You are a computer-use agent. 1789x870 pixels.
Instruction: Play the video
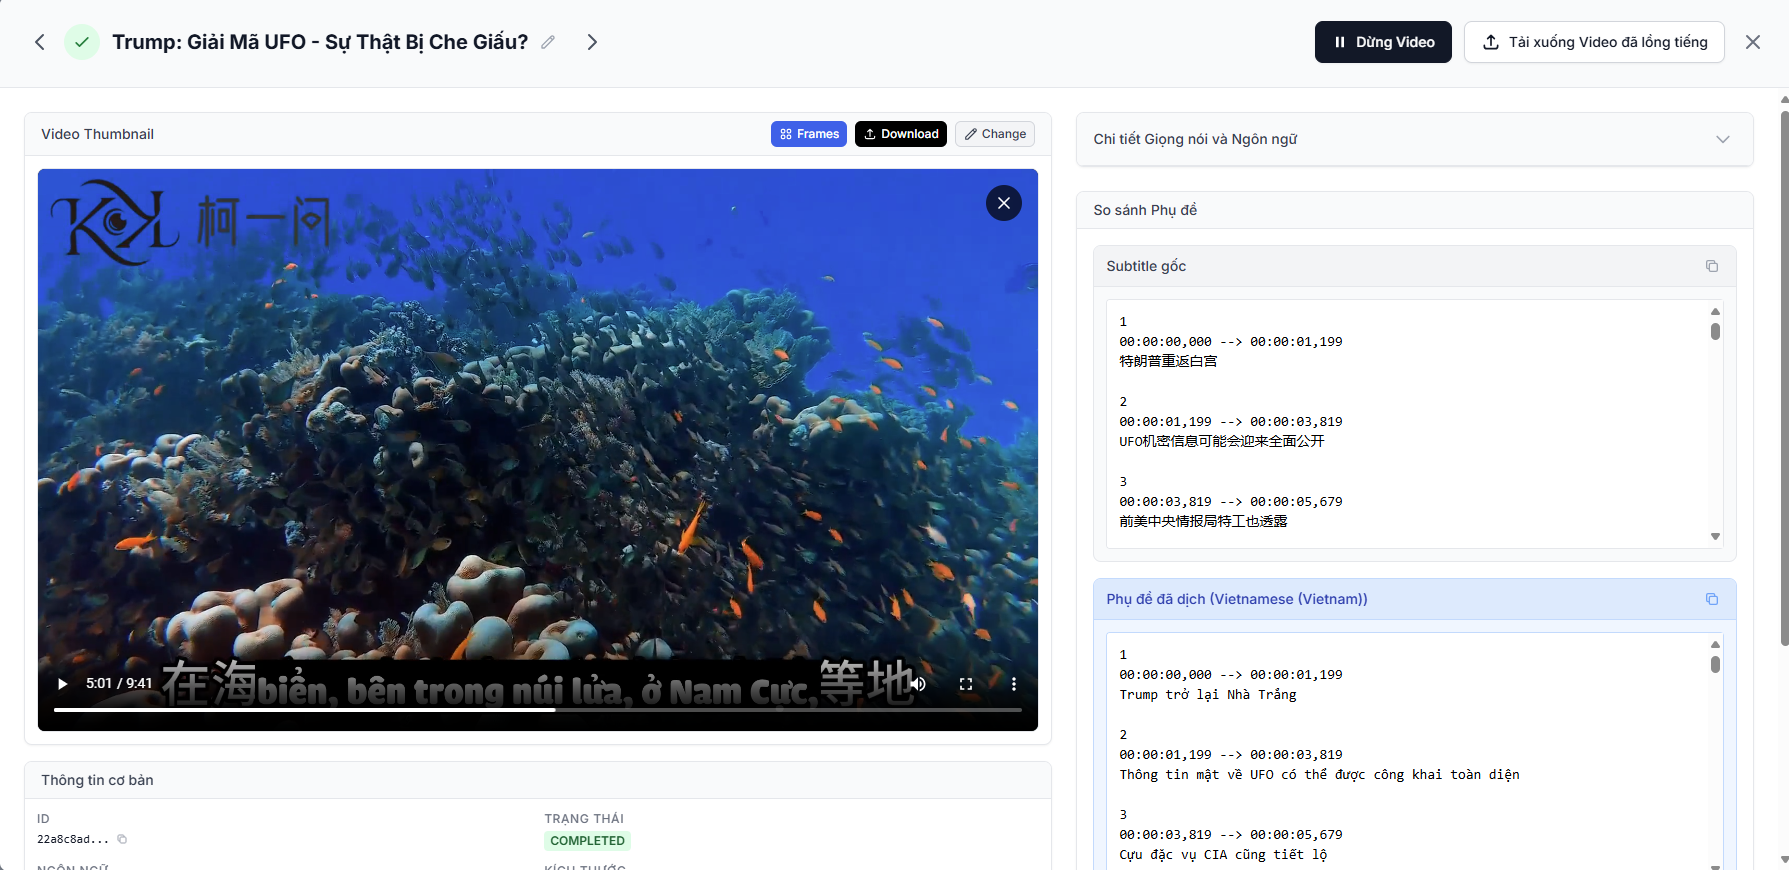point(63,684)
